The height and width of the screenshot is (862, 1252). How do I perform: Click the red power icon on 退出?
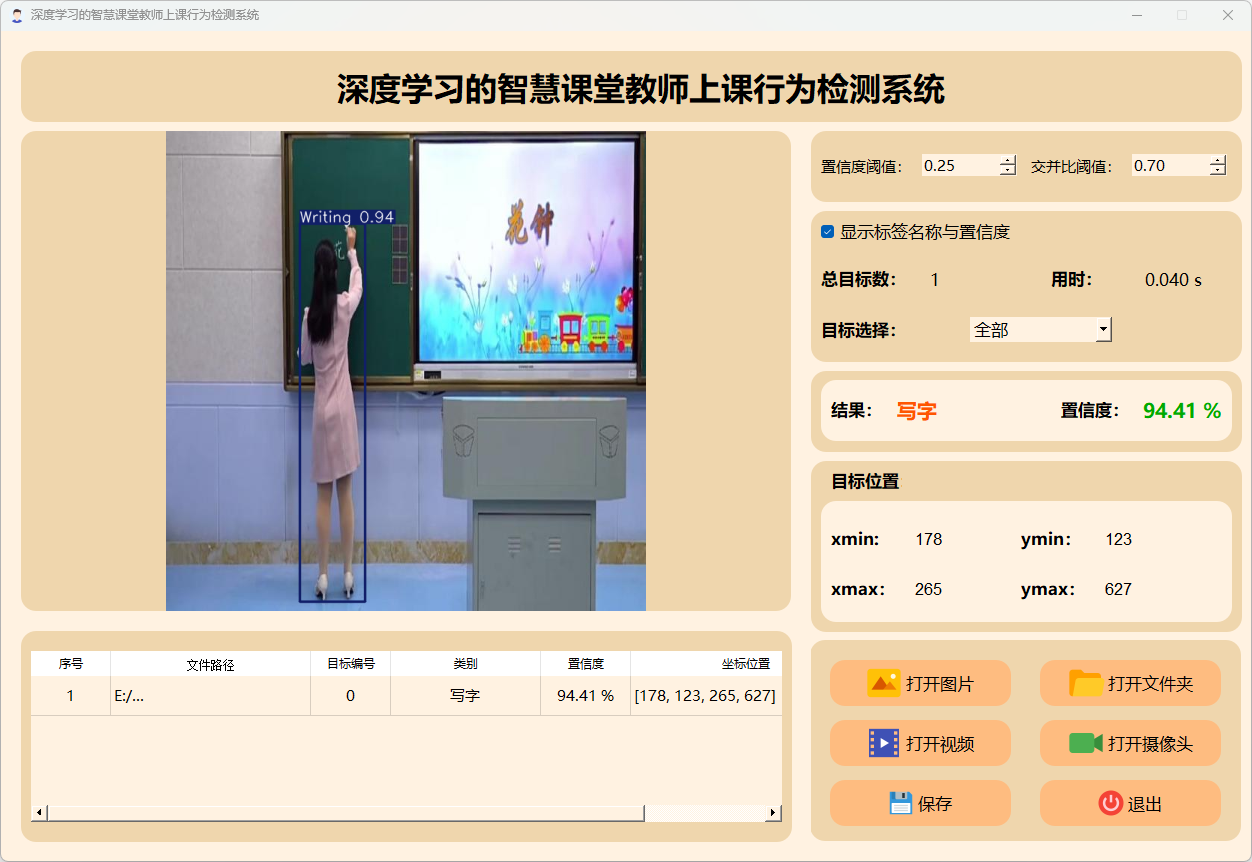click(1110, 803)
